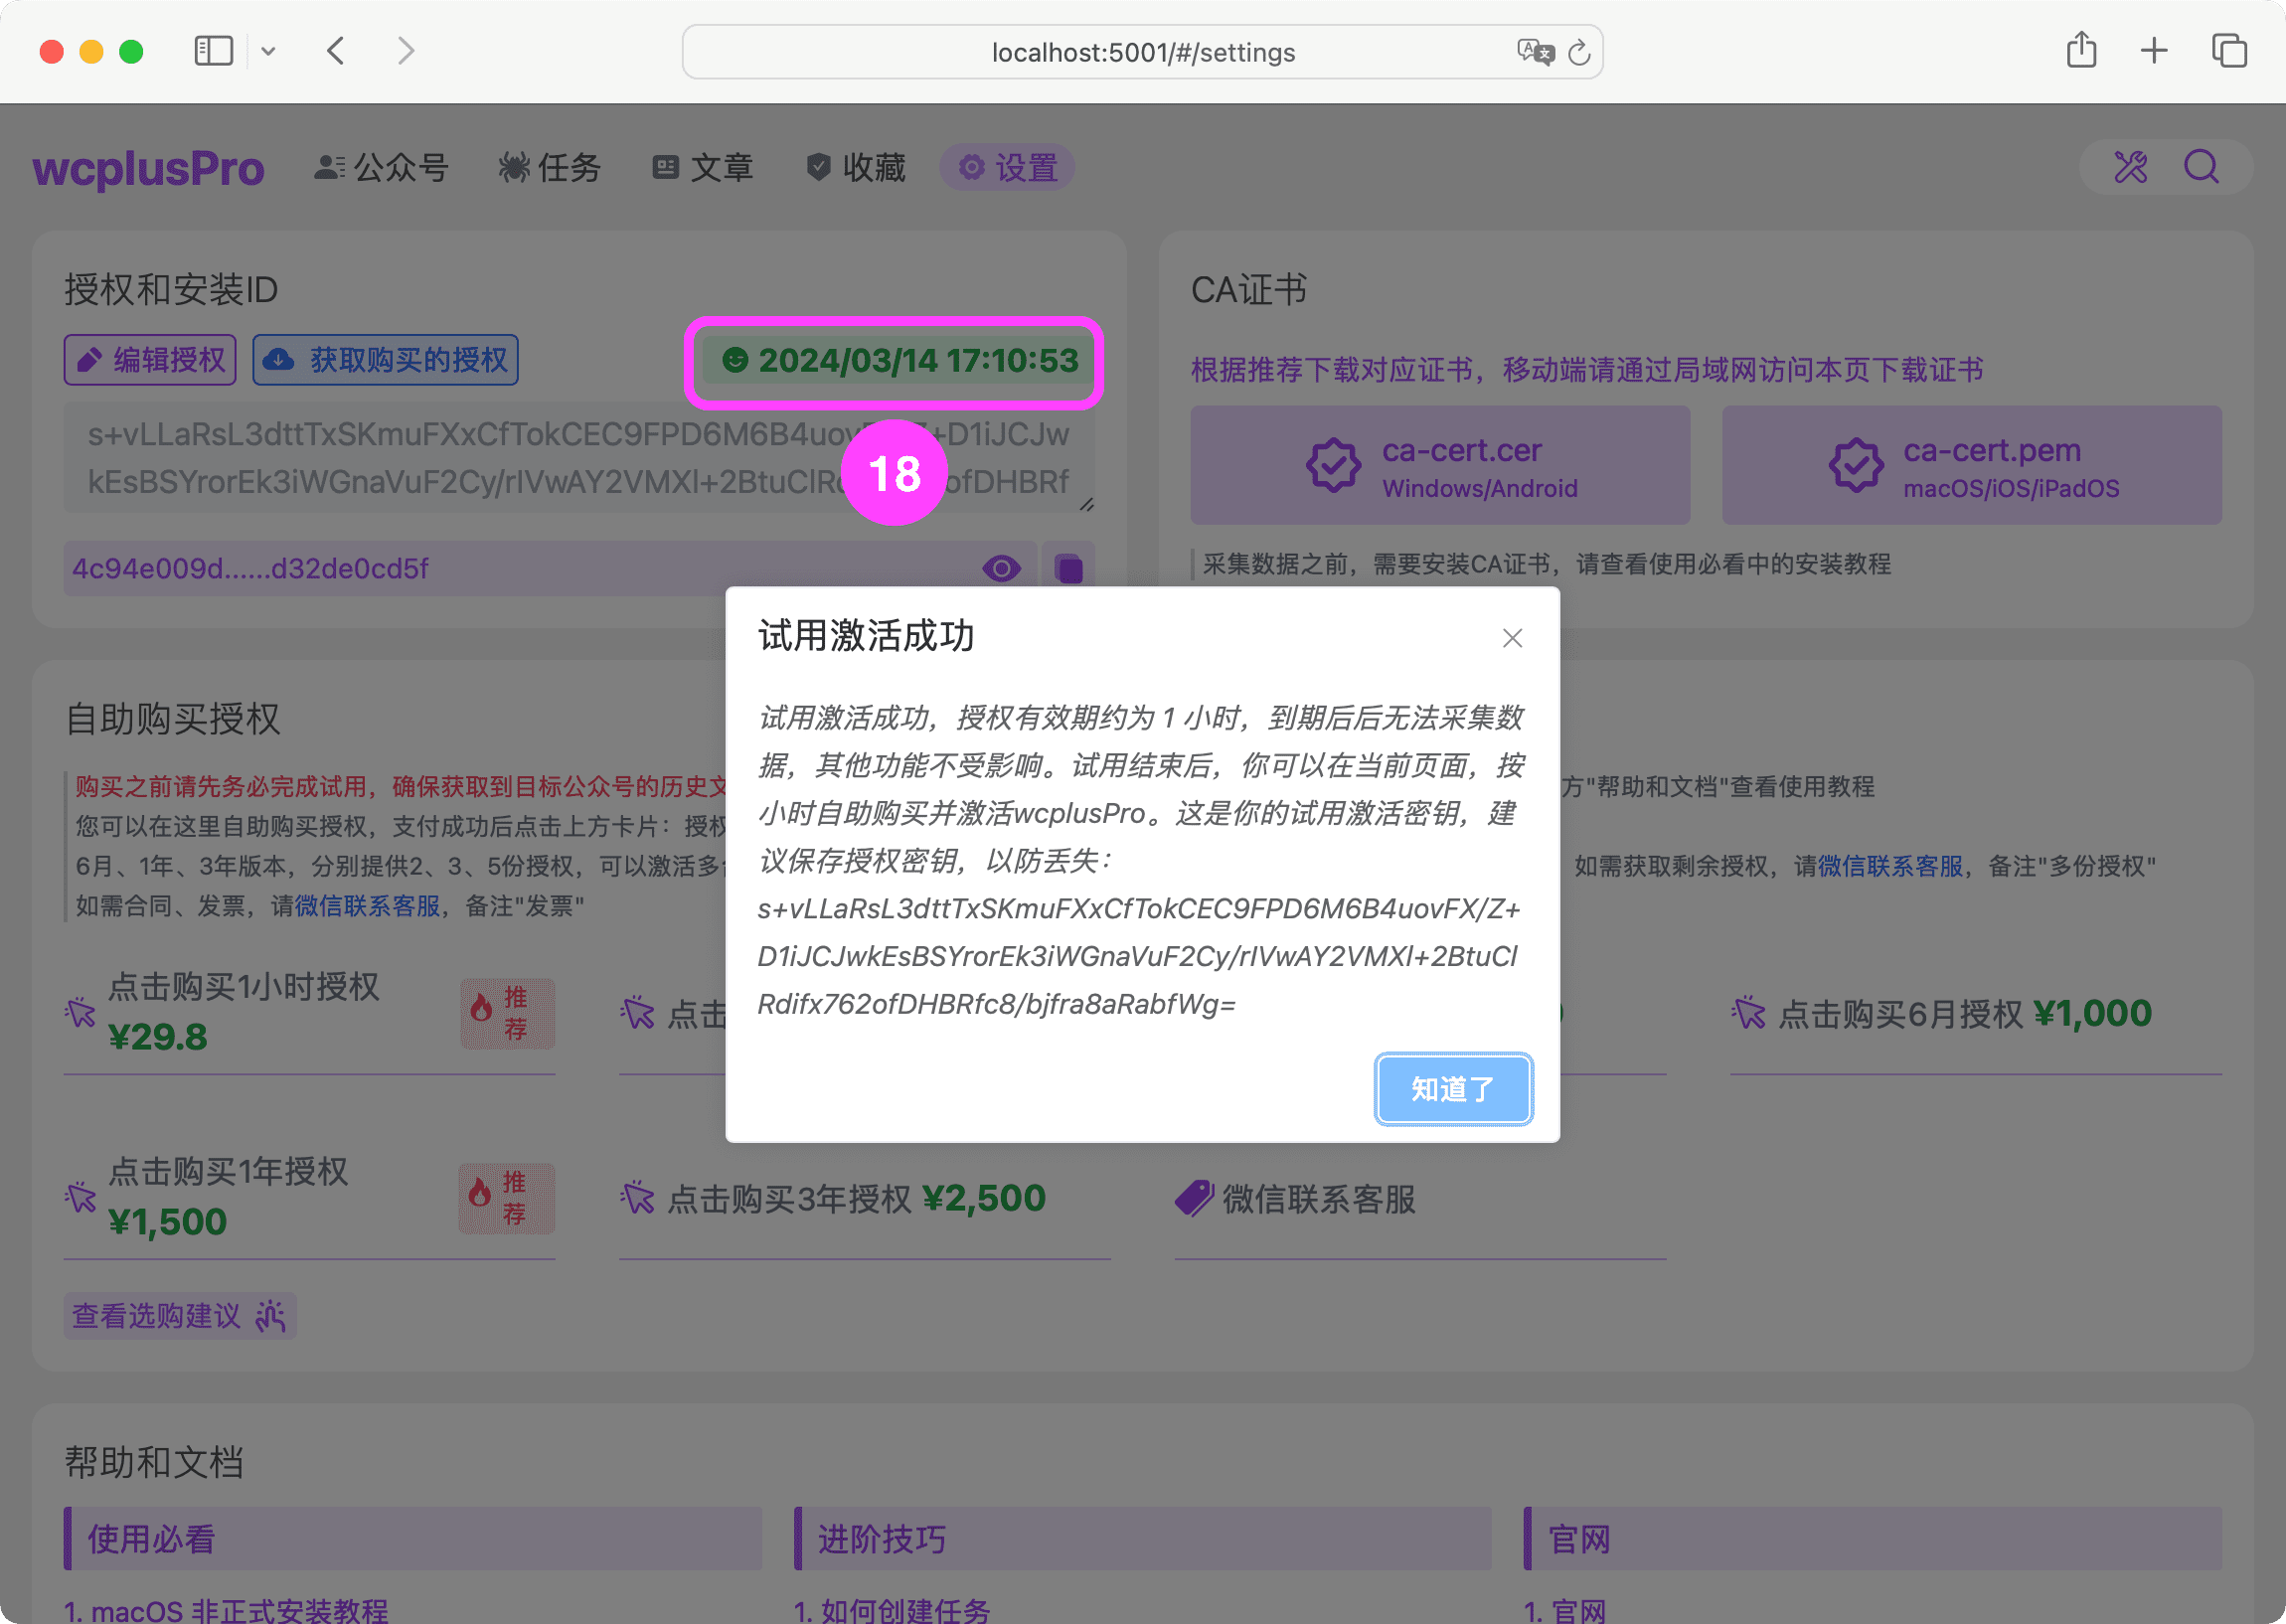Viewport: 2286px width, 1624px height.
Task: Switch to the 文章 tab
Action: coord(704,167)
